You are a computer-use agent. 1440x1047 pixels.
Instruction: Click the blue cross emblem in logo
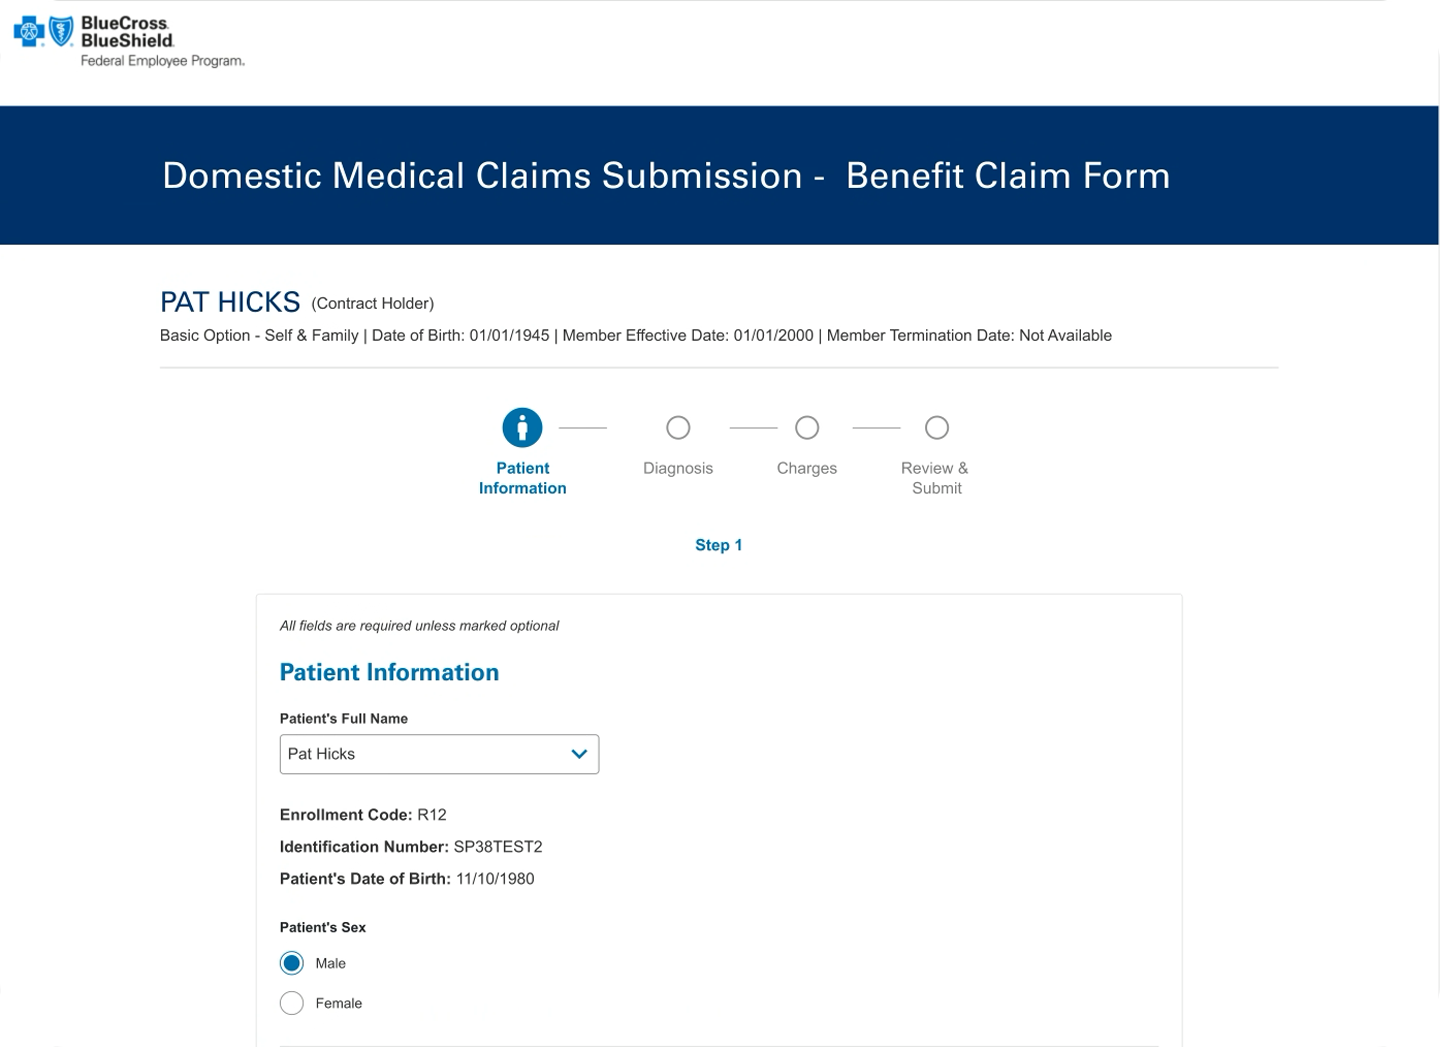[29, 33]
